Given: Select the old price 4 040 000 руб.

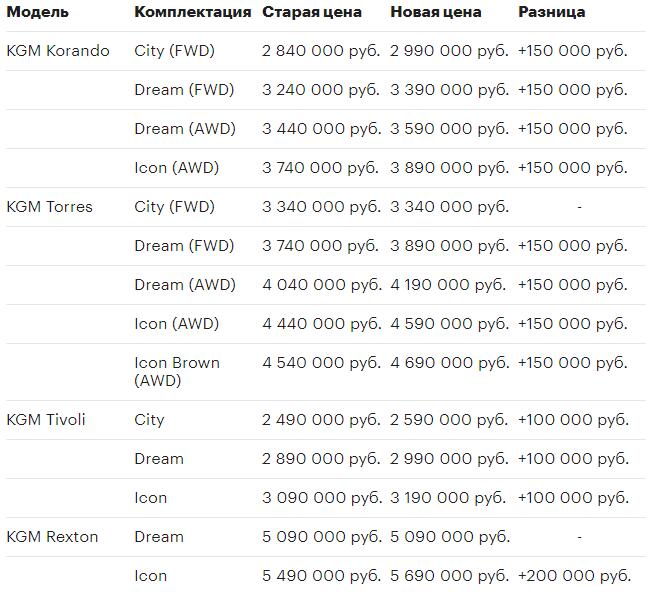Looking at the screenshot, I should coord(321,285).
